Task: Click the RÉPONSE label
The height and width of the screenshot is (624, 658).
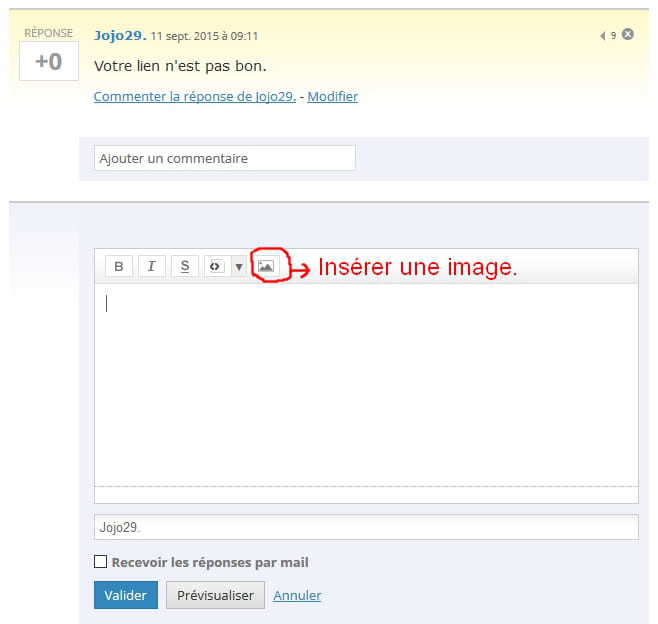Action: pos(48,33)
